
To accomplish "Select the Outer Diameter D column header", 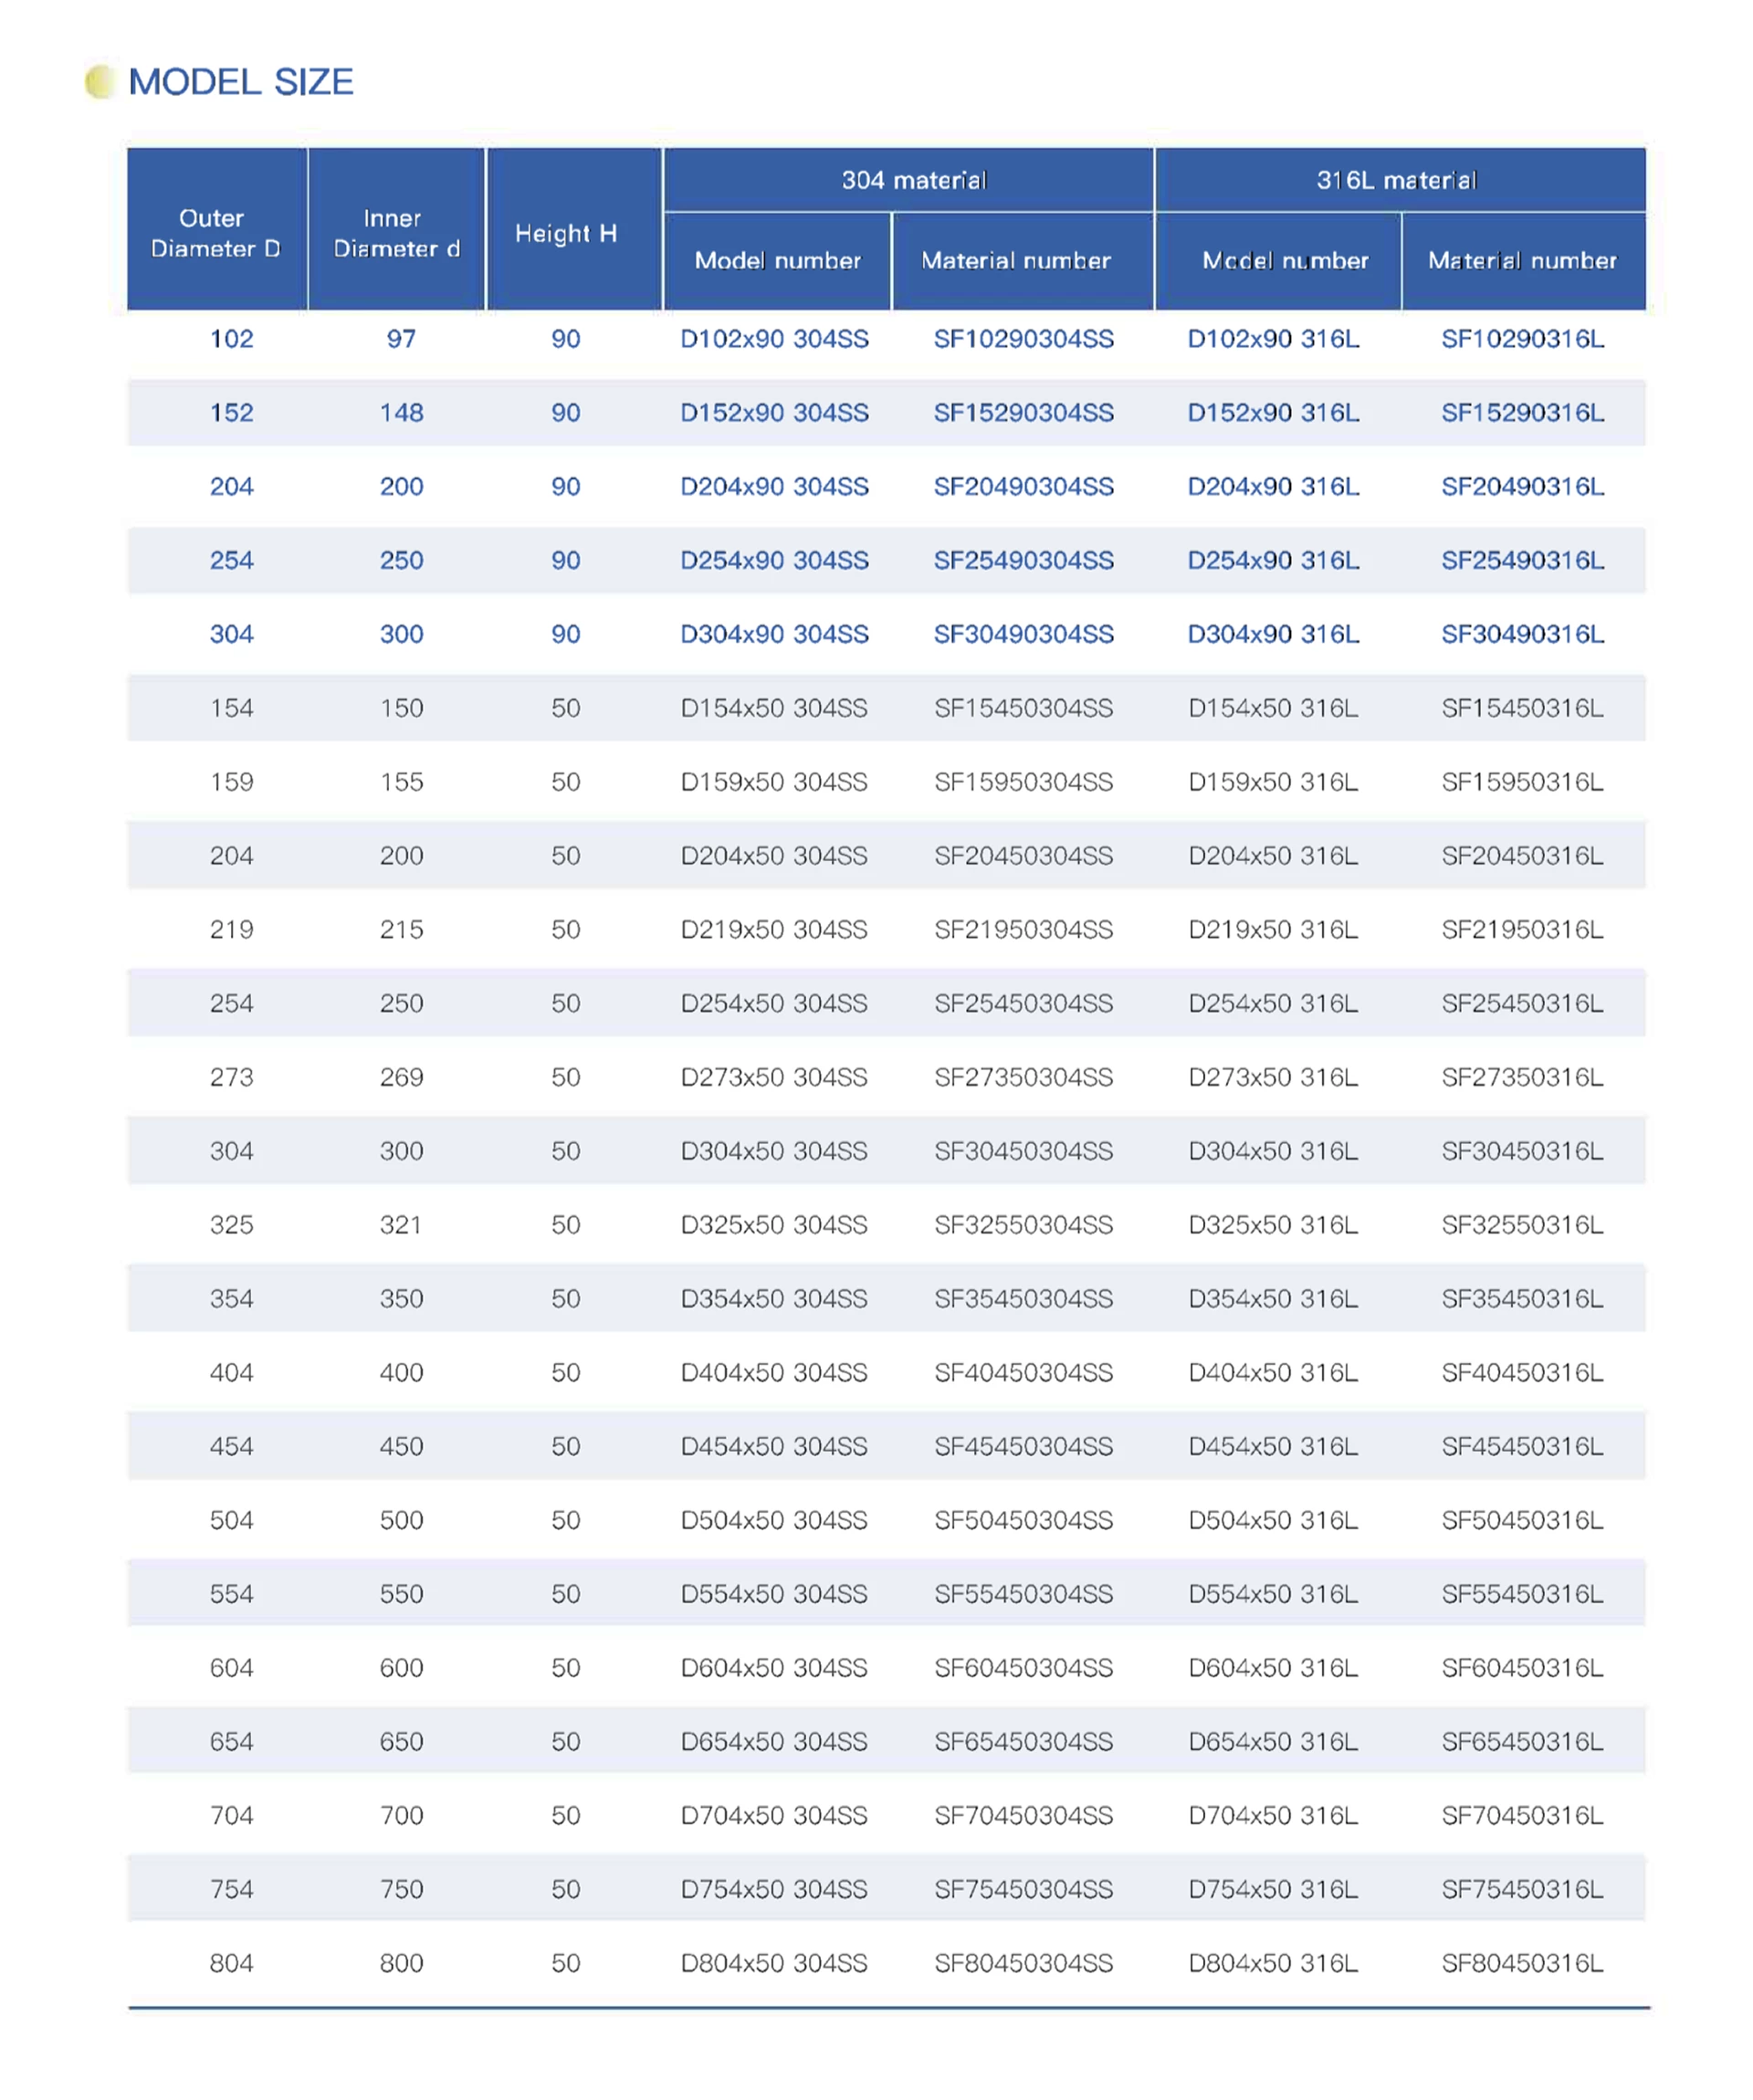I will (x=216, y=233).
